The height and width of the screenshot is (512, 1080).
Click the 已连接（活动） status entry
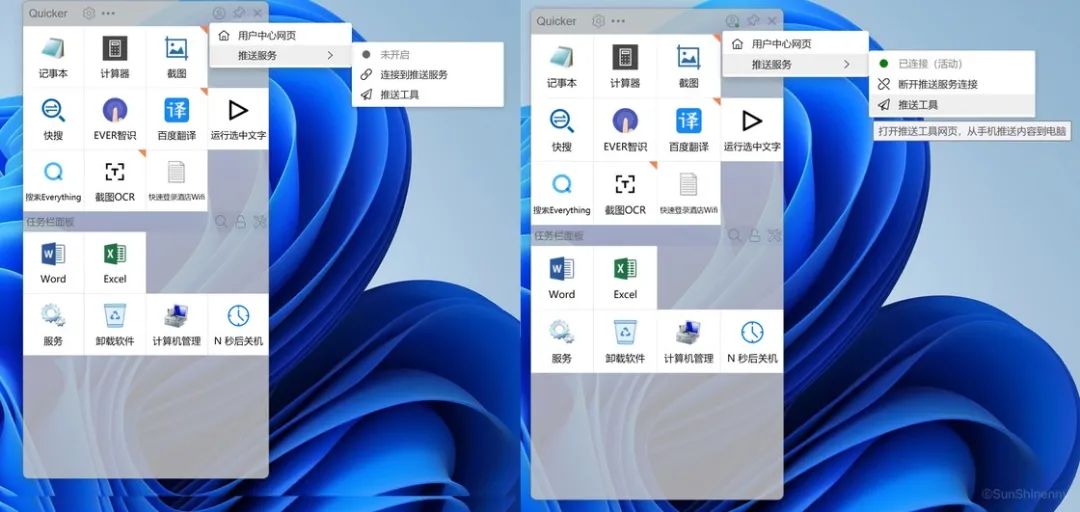(x=952, y=63)
